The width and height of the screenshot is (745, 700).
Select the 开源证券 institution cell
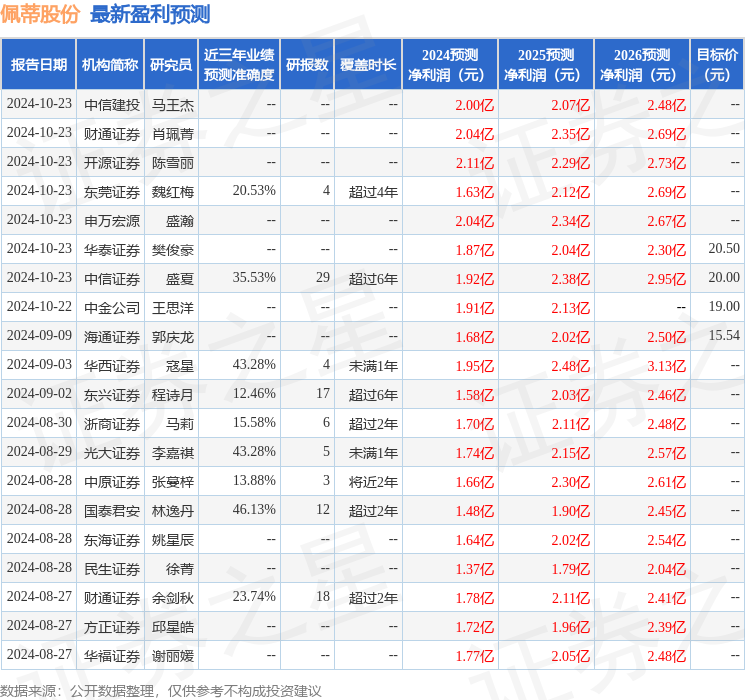pyautogui.click(x=112, y=163)
